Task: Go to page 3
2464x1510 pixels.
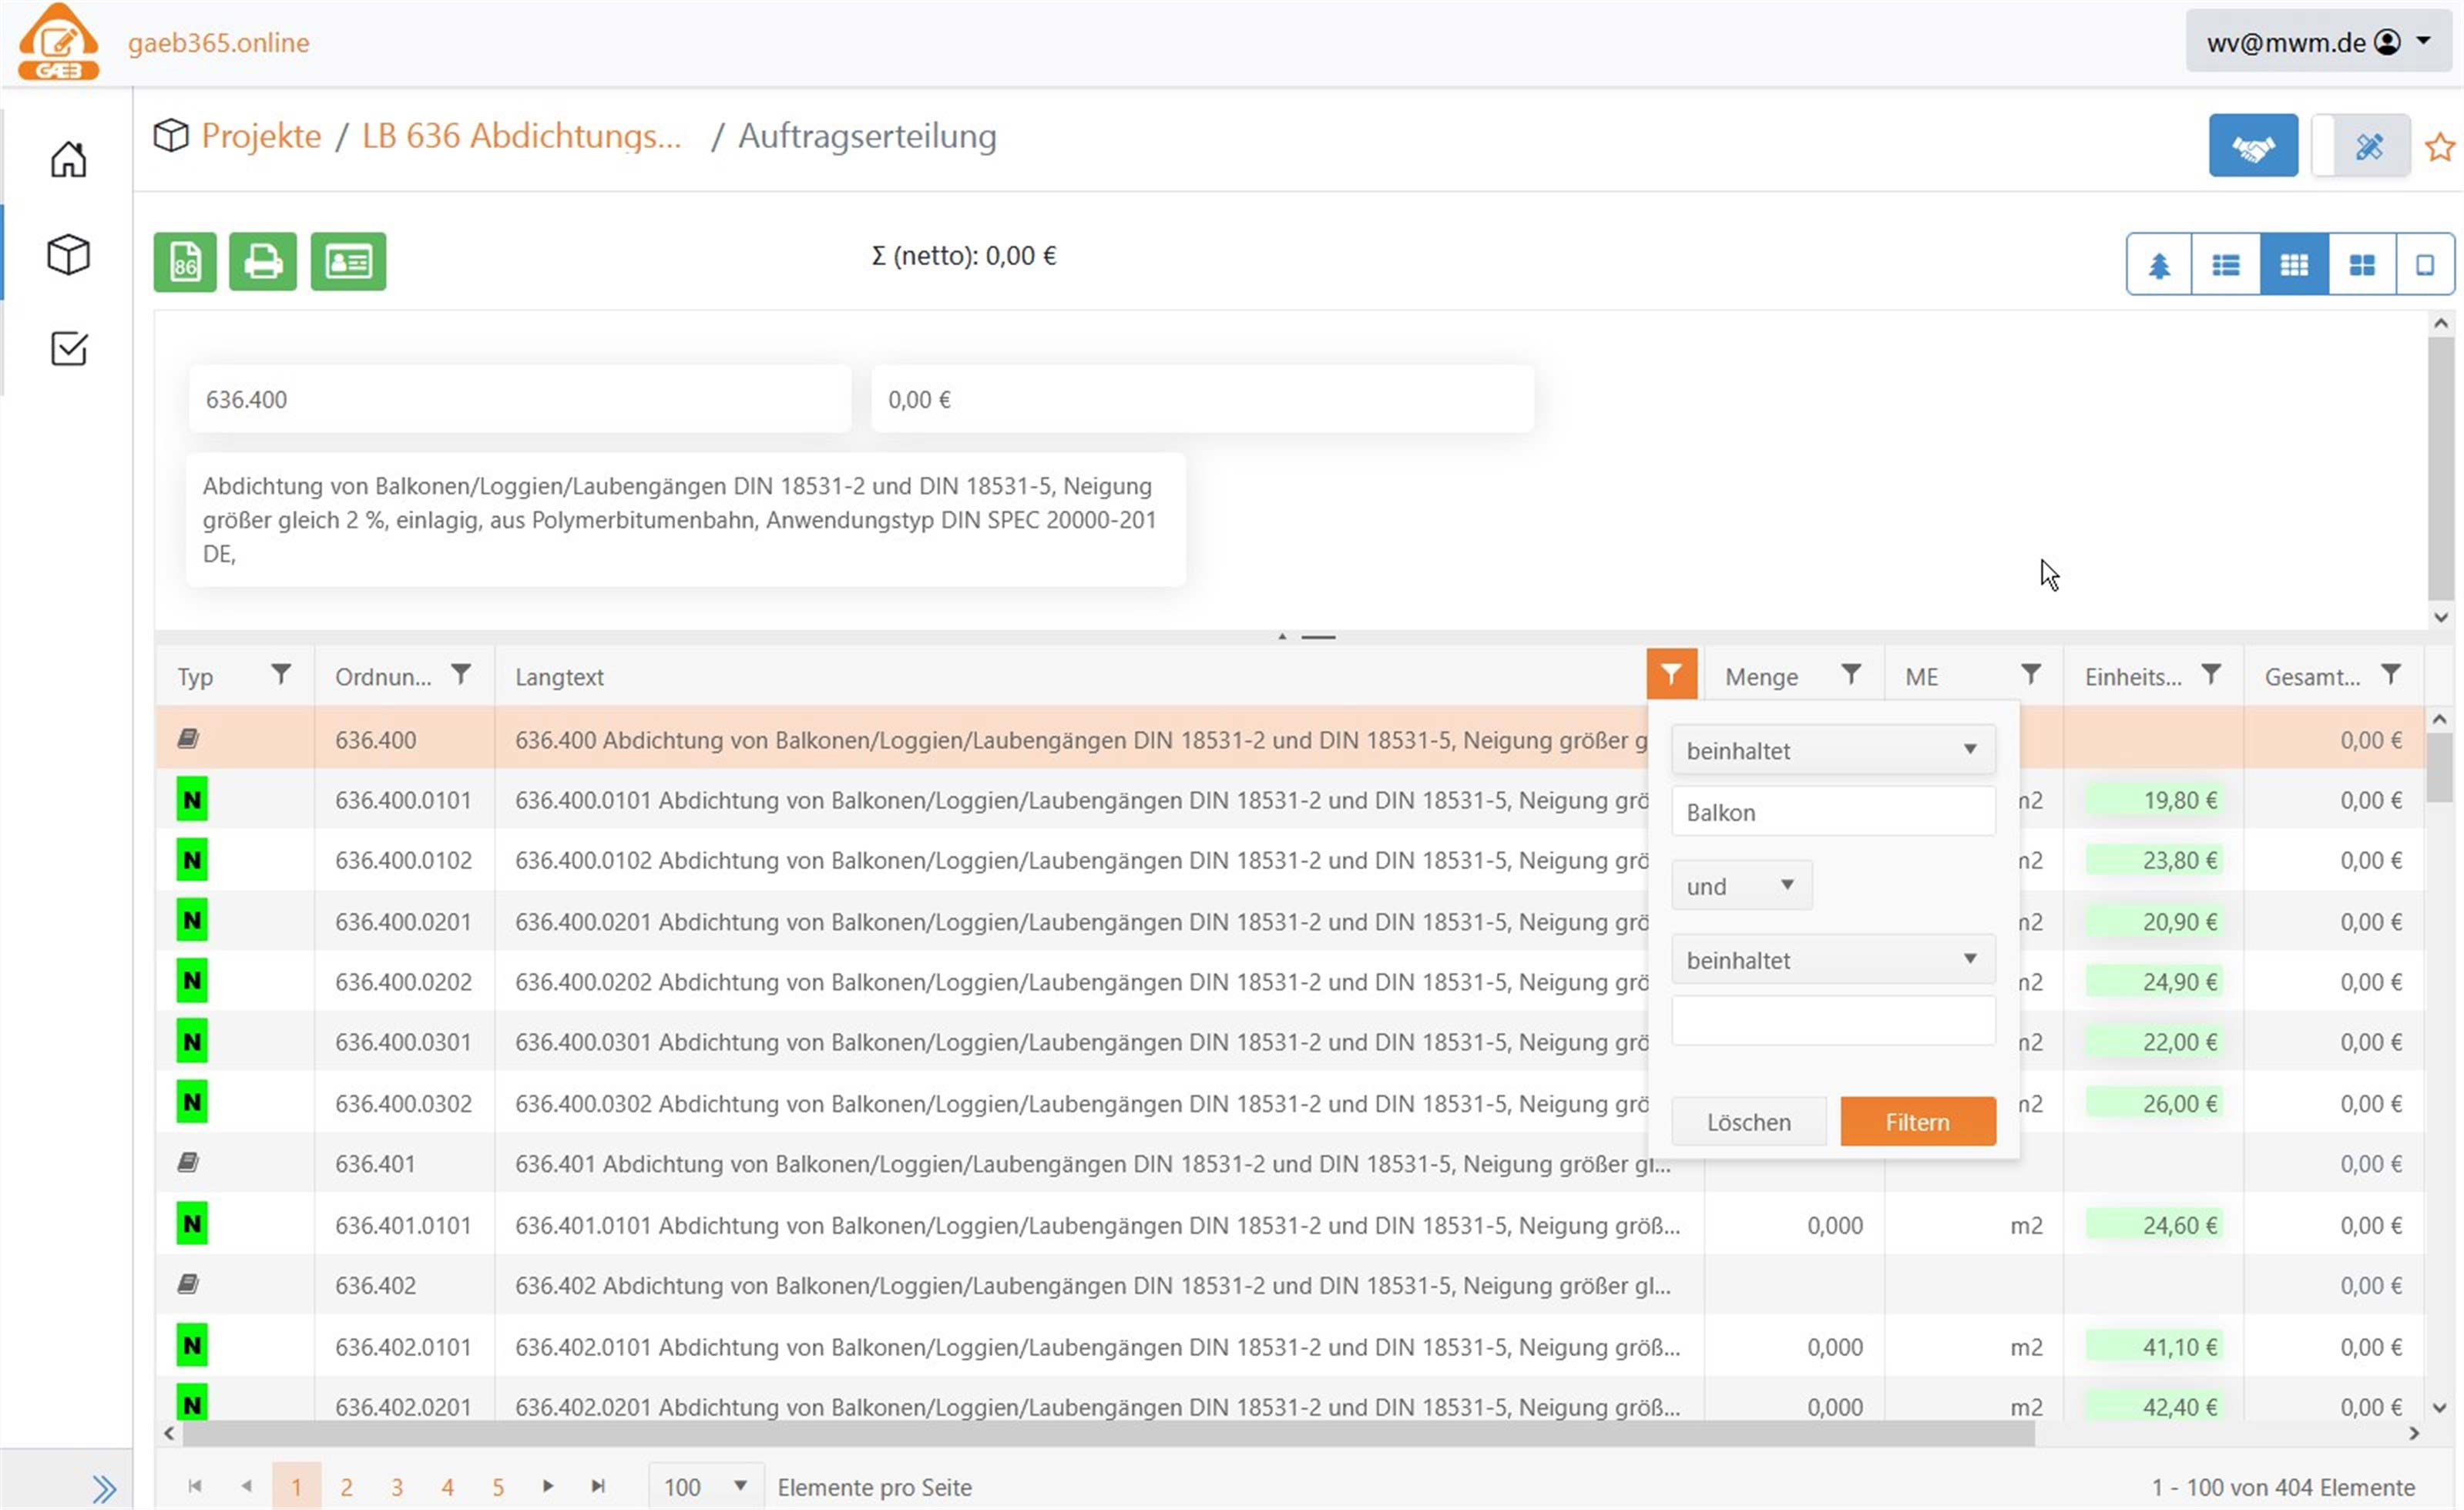Action: (x=397, y=1488)
